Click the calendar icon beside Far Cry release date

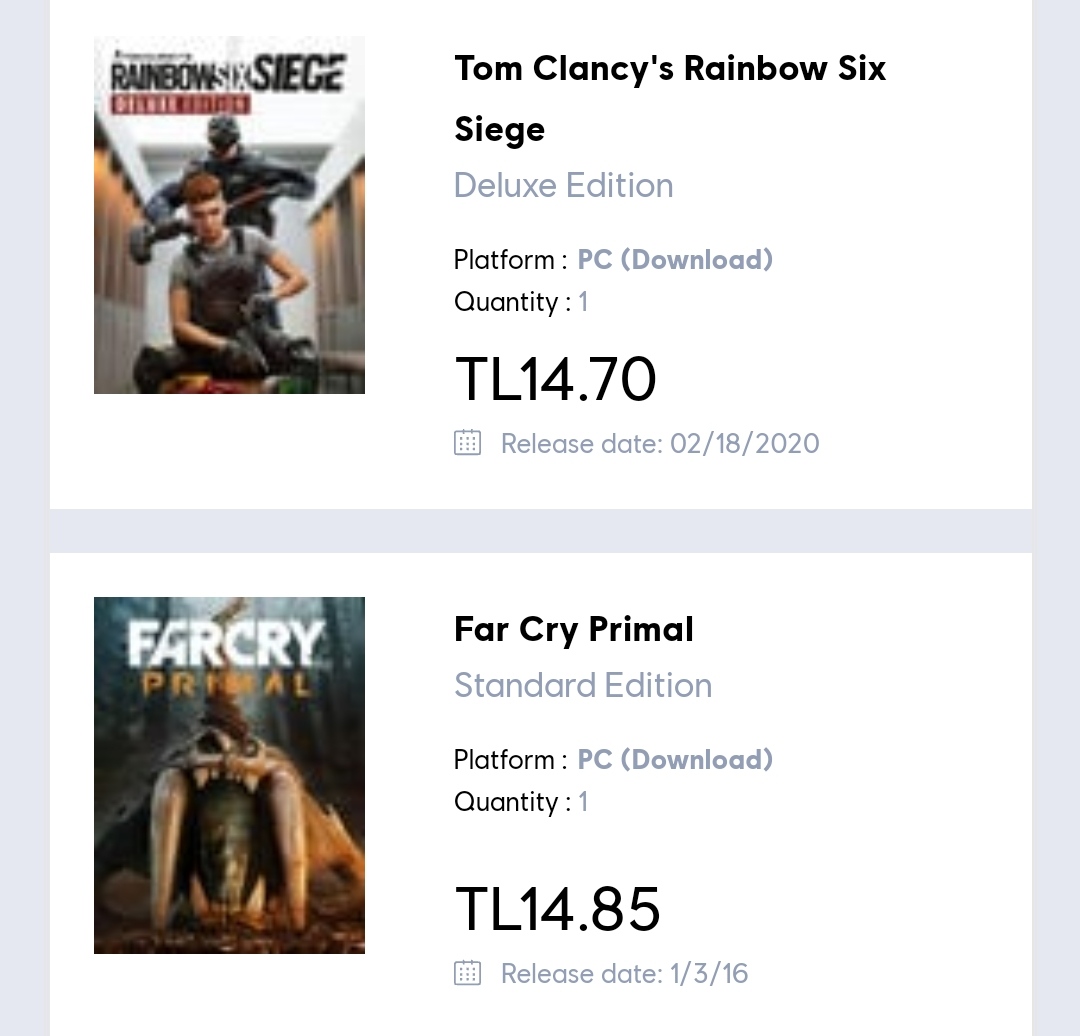coord(467,973)
